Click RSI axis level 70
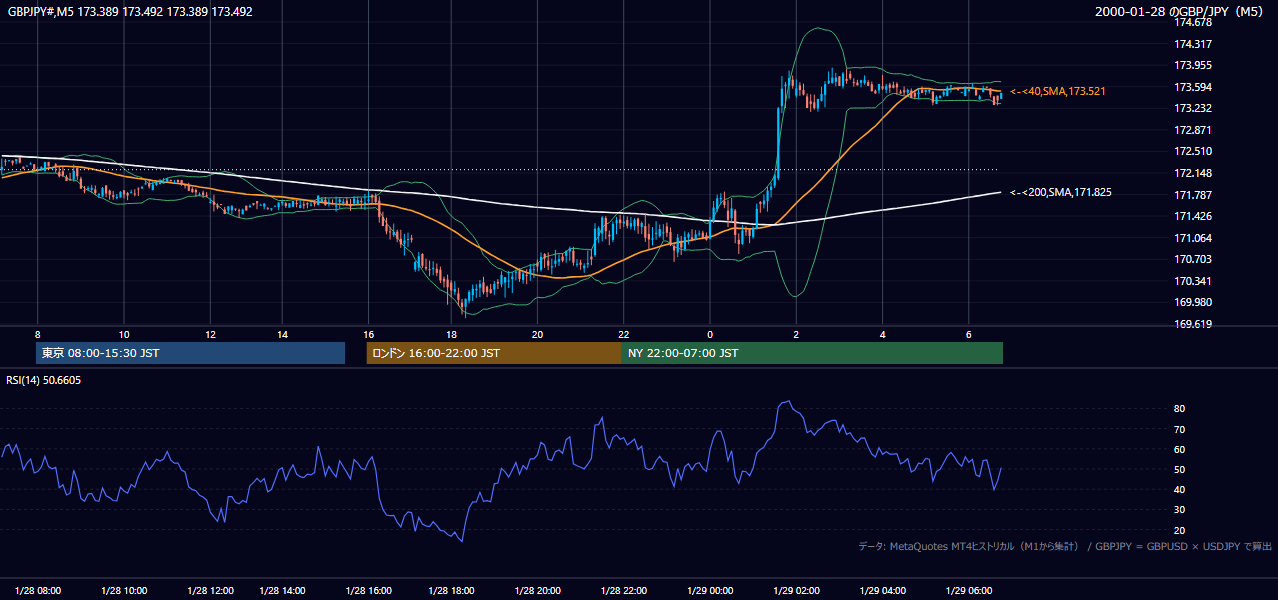Viewport: 1278px width, 600px height. tap(1179, 429)
